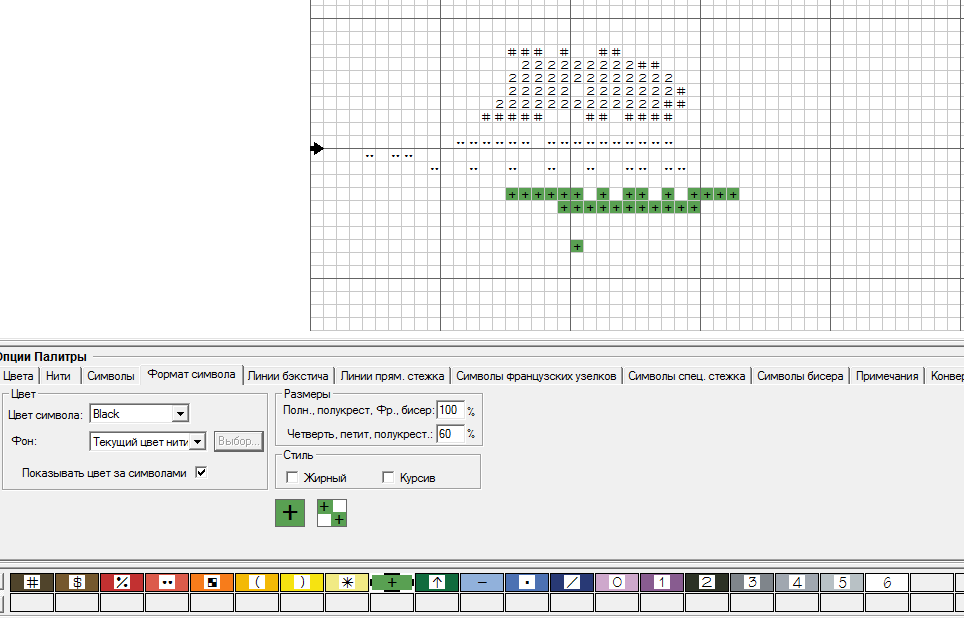Image resolution: width=964 pixels, height=618 pixels.
Task: Select the navy slash symbol palette cell
Action: [x=572, y=582]
